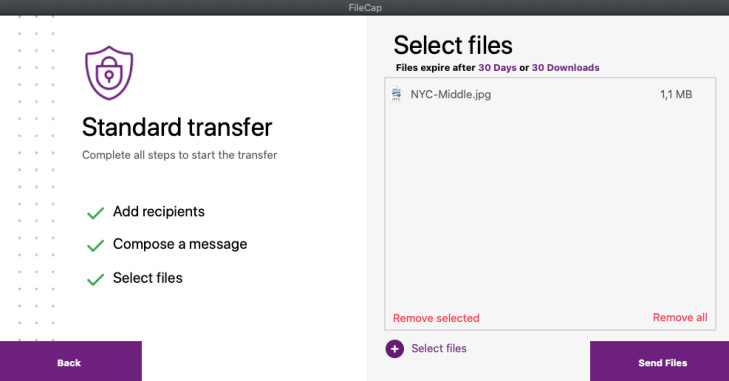The image size is (729, 381).
Task: Click the green checkmark beside Compose a message
Action: pyautogui.click(x=95, y=245)
